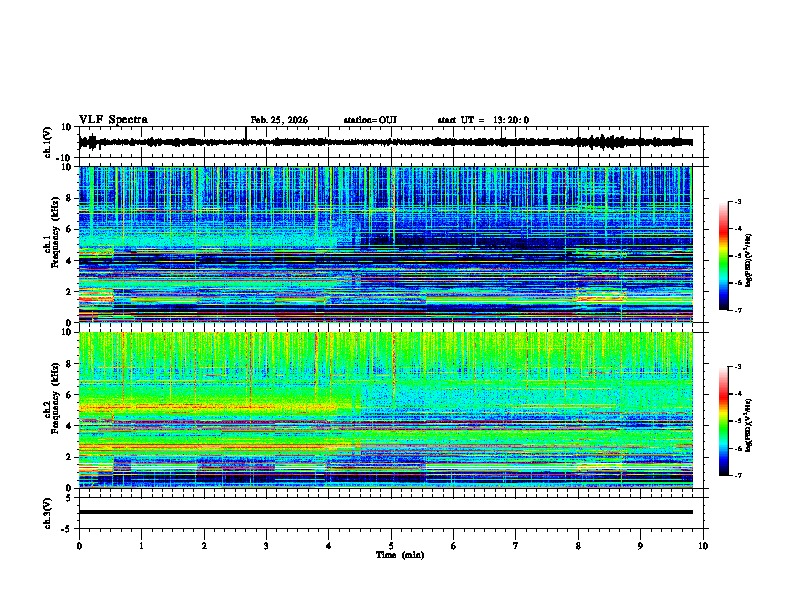The height and width of the screenshot is (612, 792).
Task: Click time-axis tick label "10" at the bottom
Action: 703,546
